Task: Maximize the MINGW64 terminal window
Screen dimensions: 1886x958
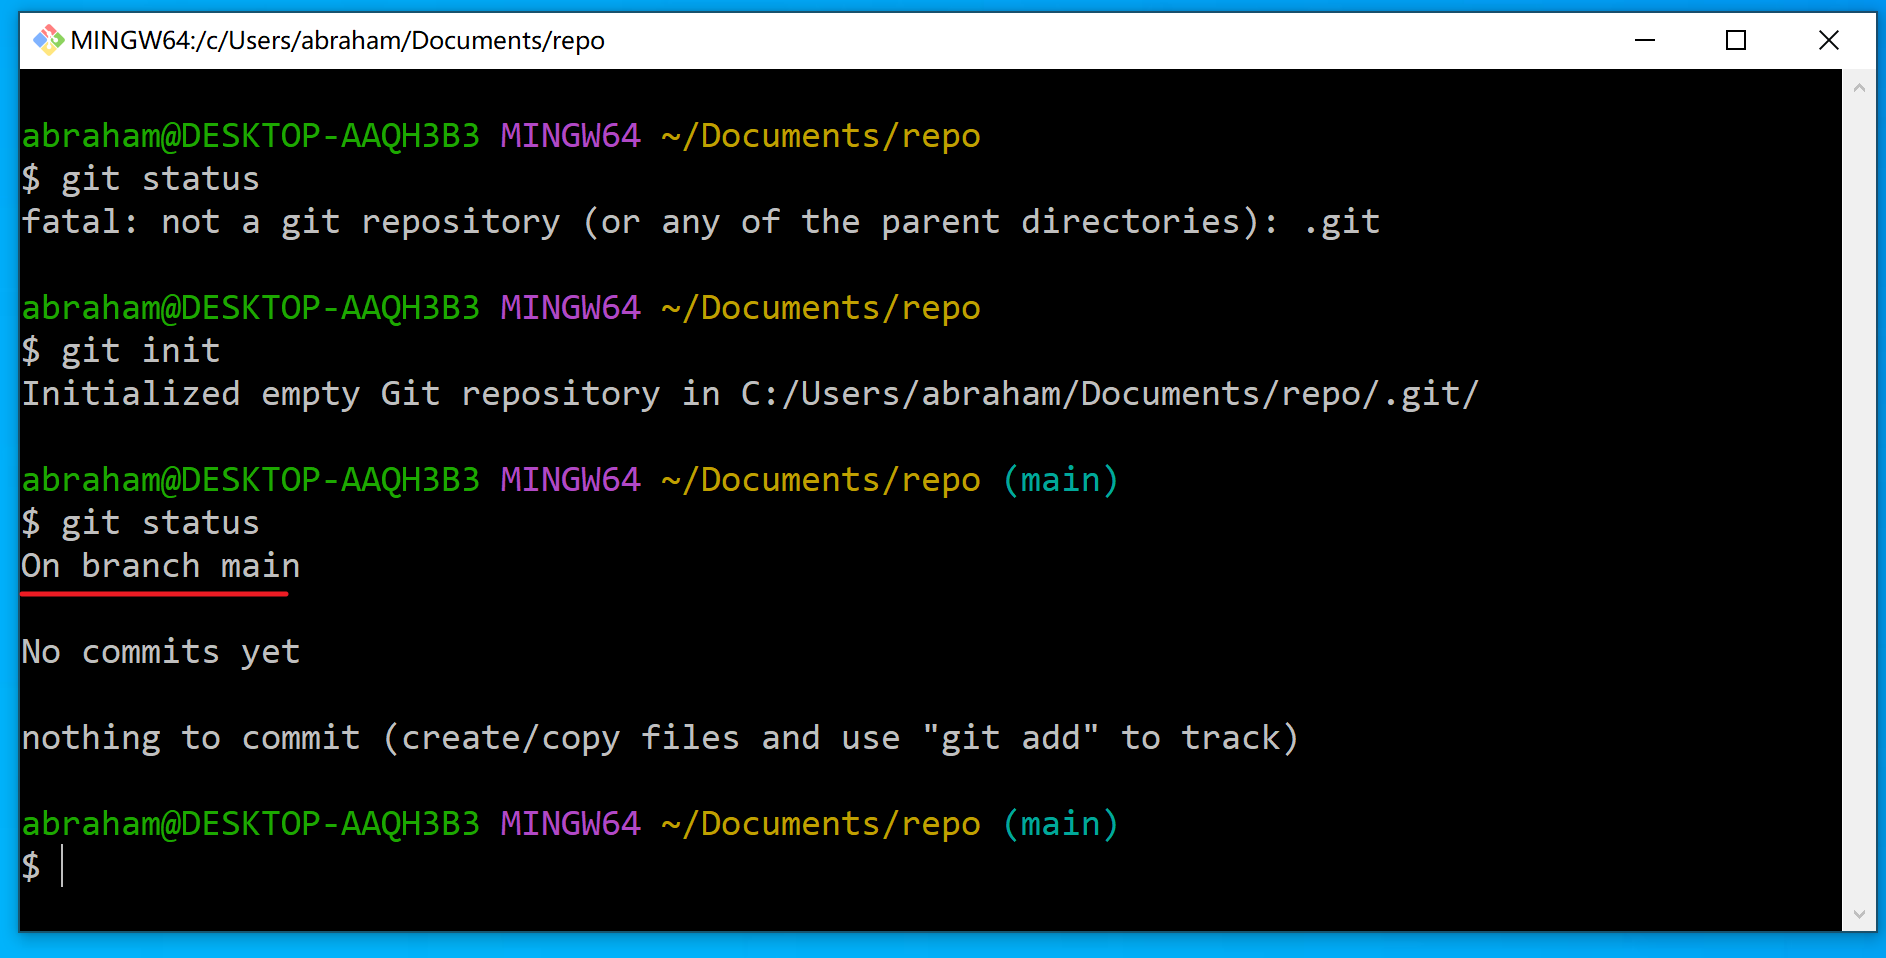Action: coord(1736,40)
